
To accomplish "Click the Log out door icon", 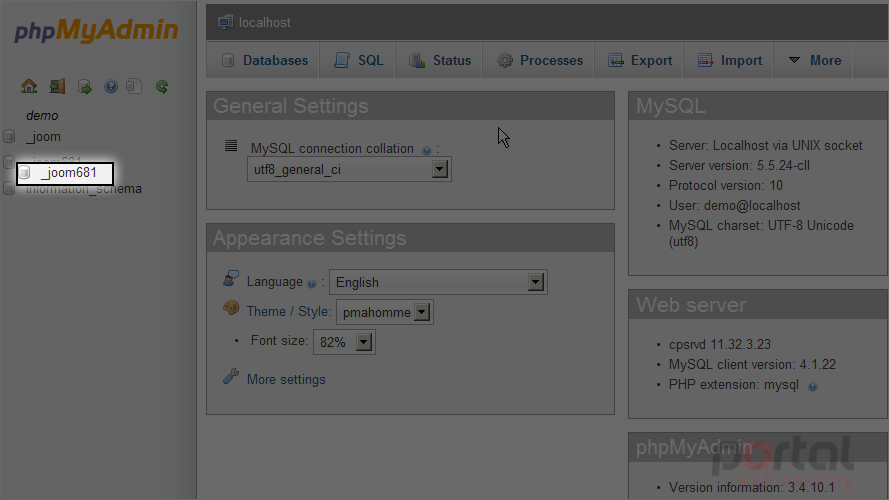I will 57,86.
